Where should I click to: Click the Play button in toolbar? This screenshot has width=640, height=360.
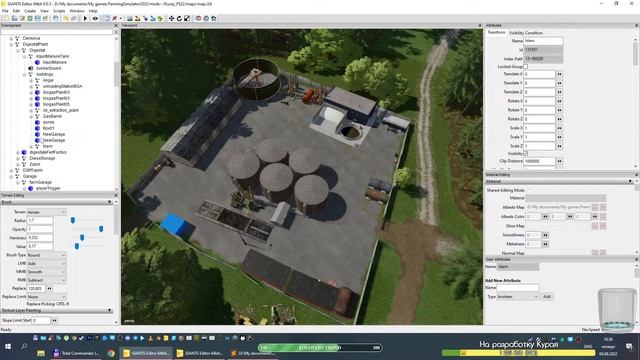point(85,18)
